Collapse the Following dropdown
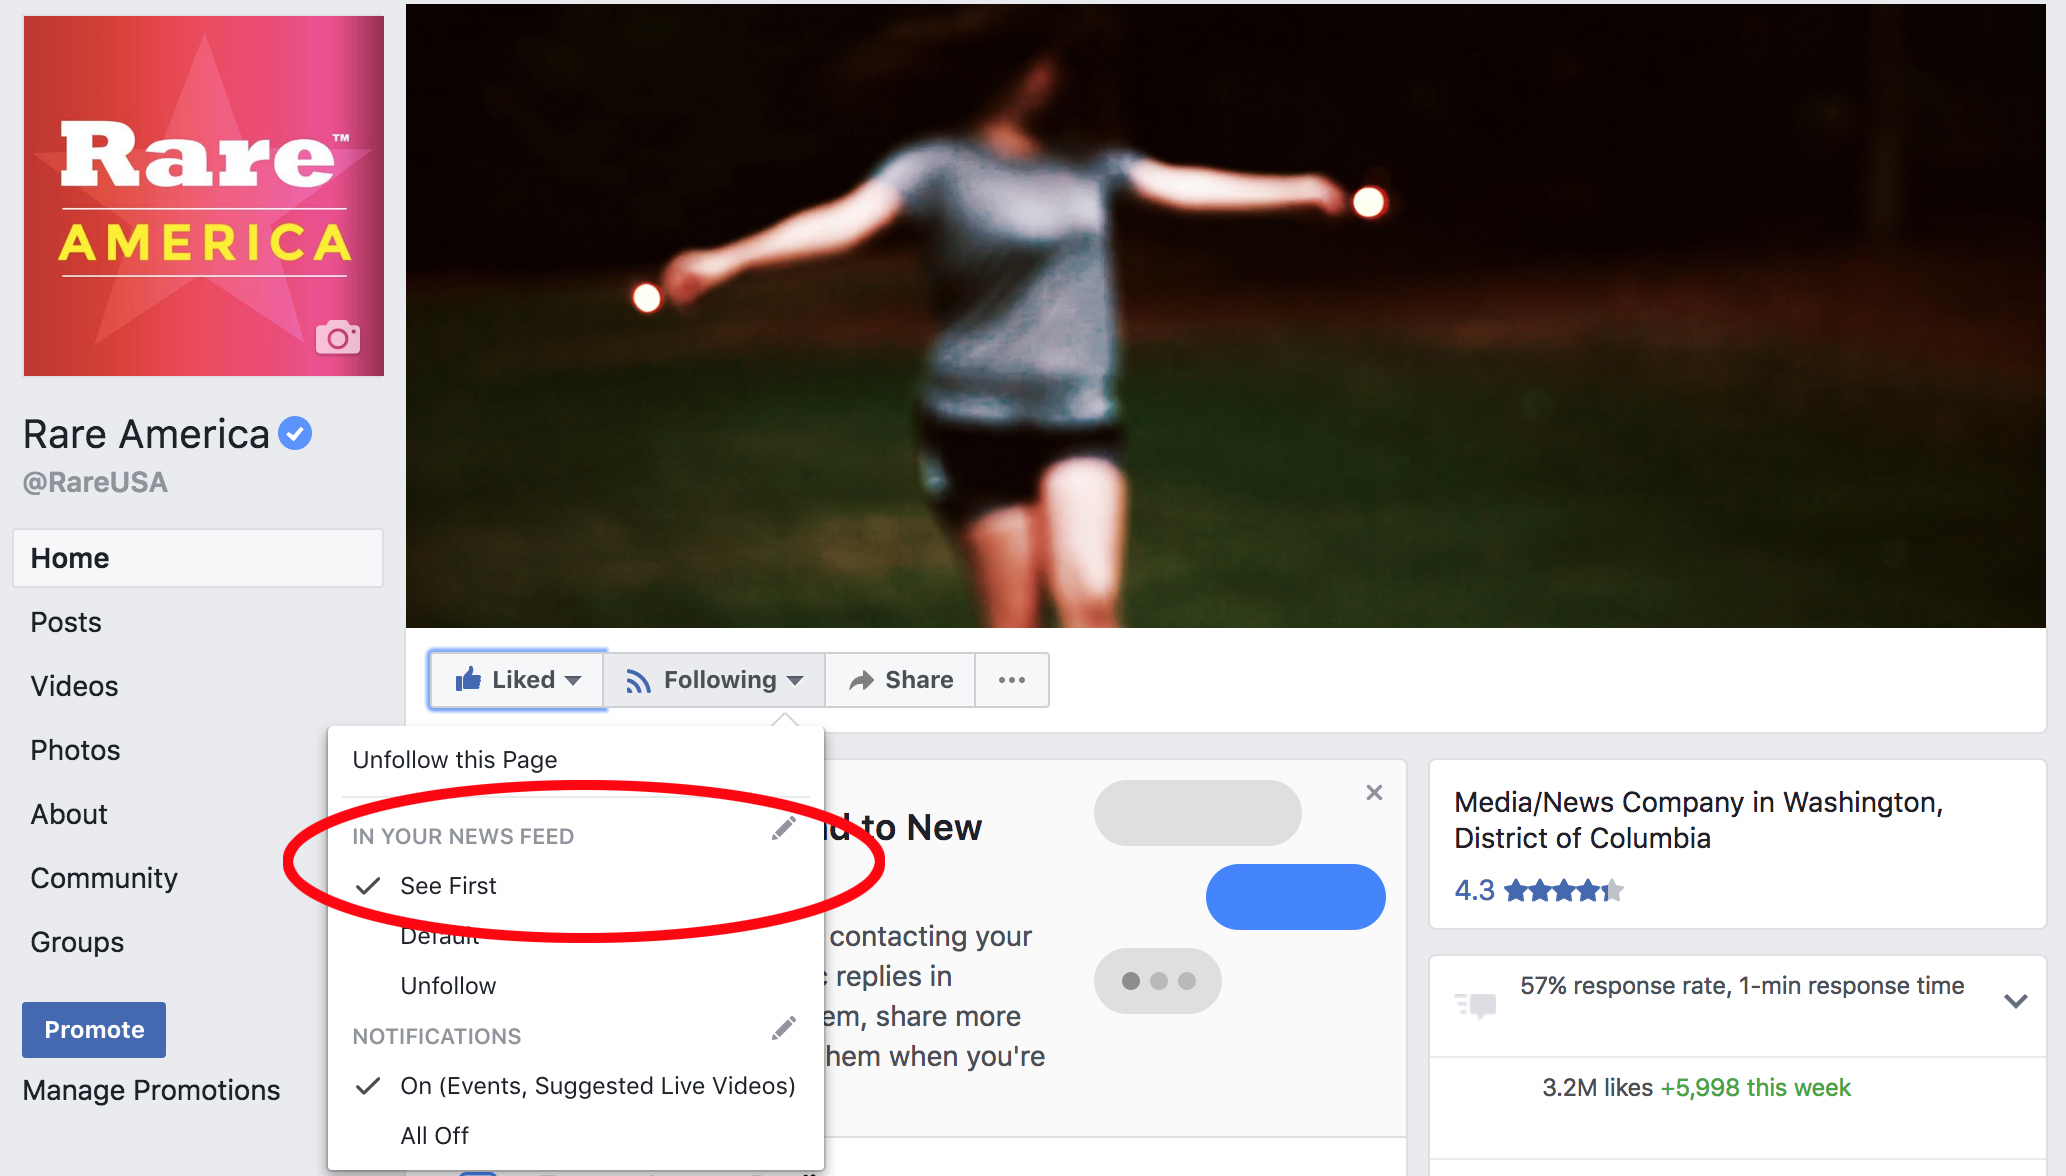Viewport: 2066px width, 1176px height. click(x=714, y=680)
